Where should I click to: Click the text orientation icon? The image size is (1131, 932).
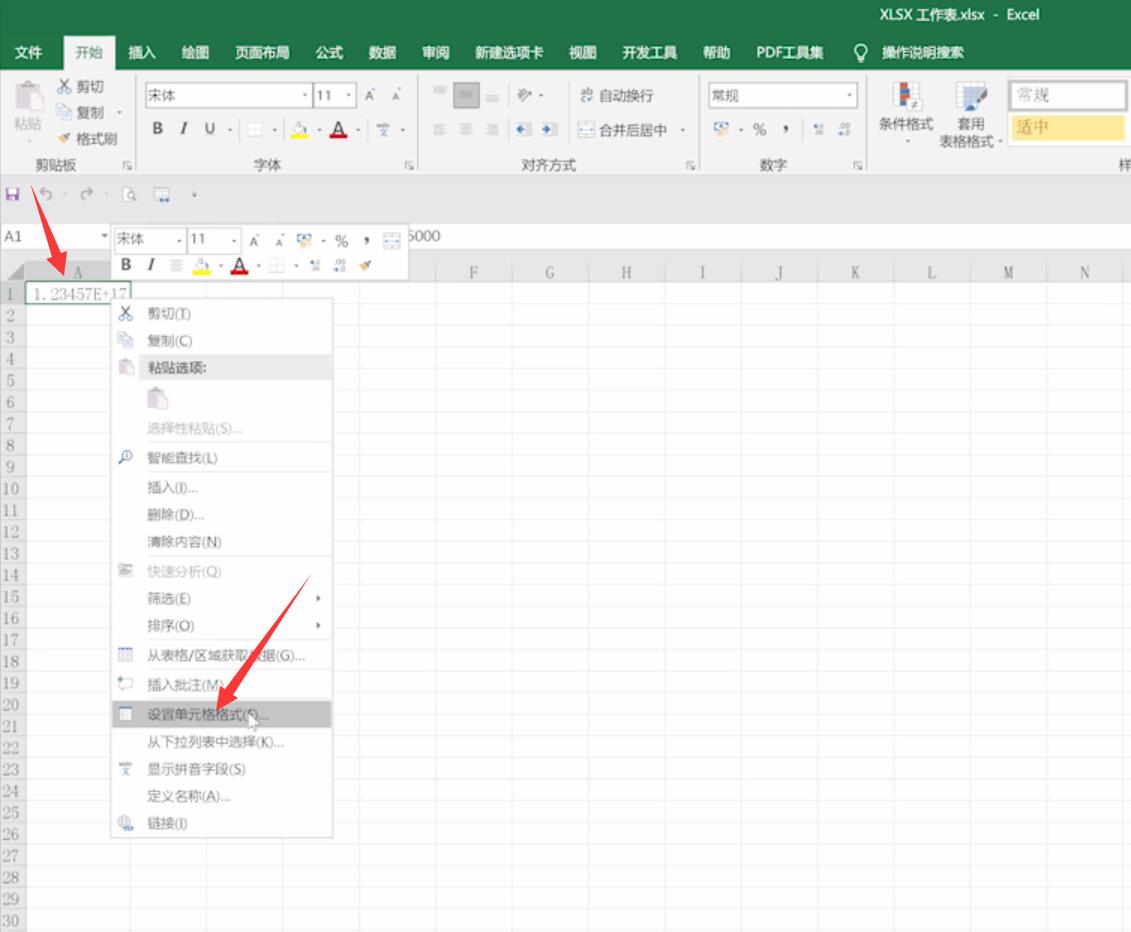pyautogui.click(x=524, y=95)
